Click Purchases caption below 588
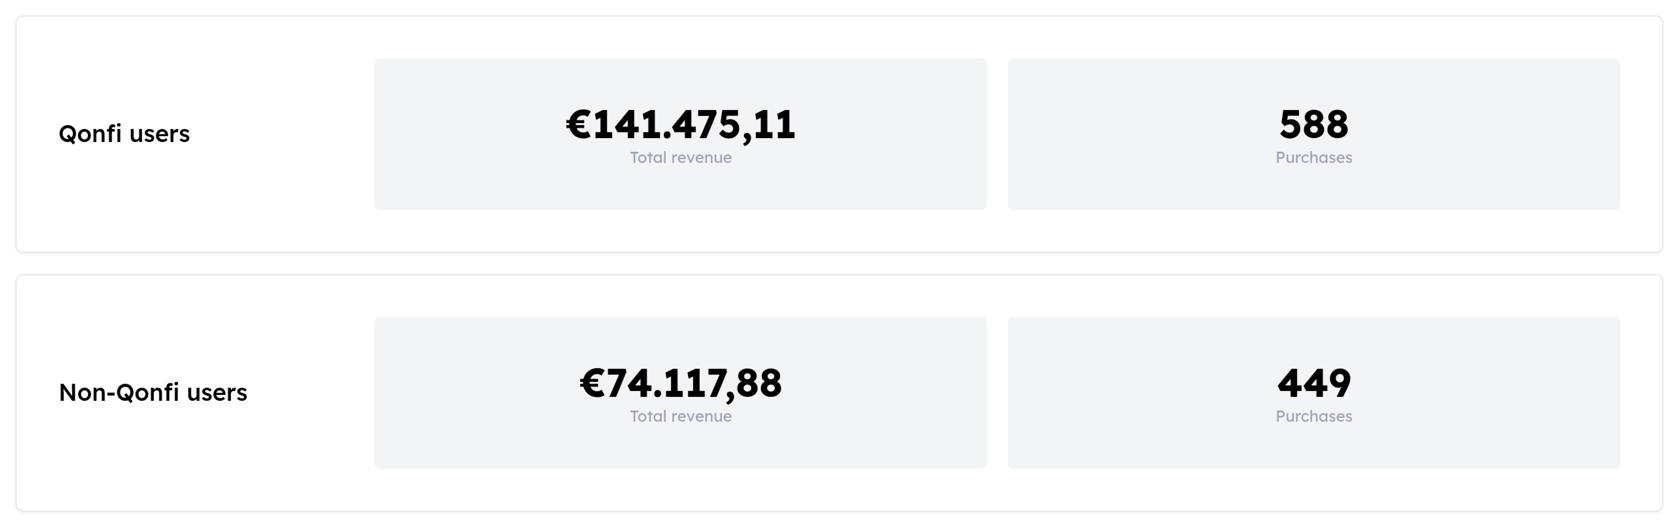1680x528 pixels. tap(1313, 158)
